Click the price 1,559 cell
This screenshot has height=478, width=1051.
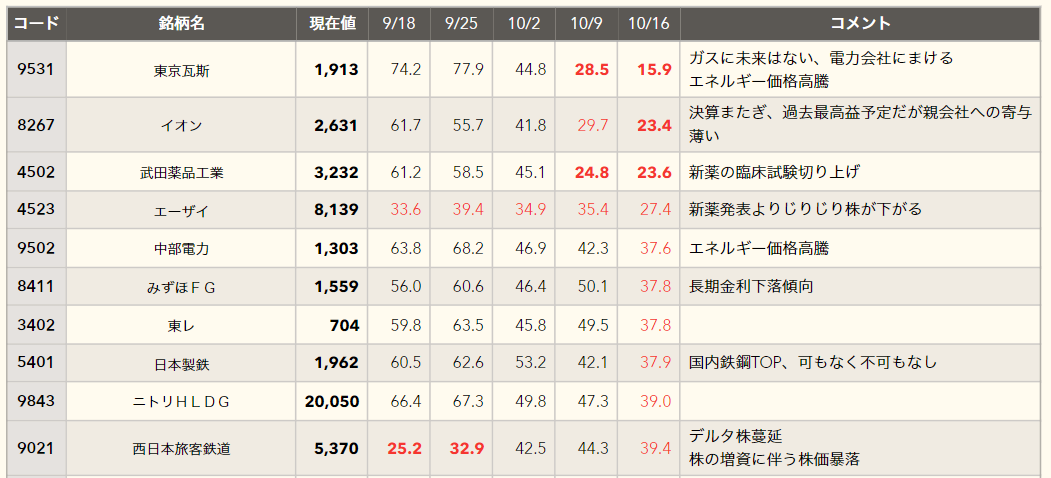(332, 286)
